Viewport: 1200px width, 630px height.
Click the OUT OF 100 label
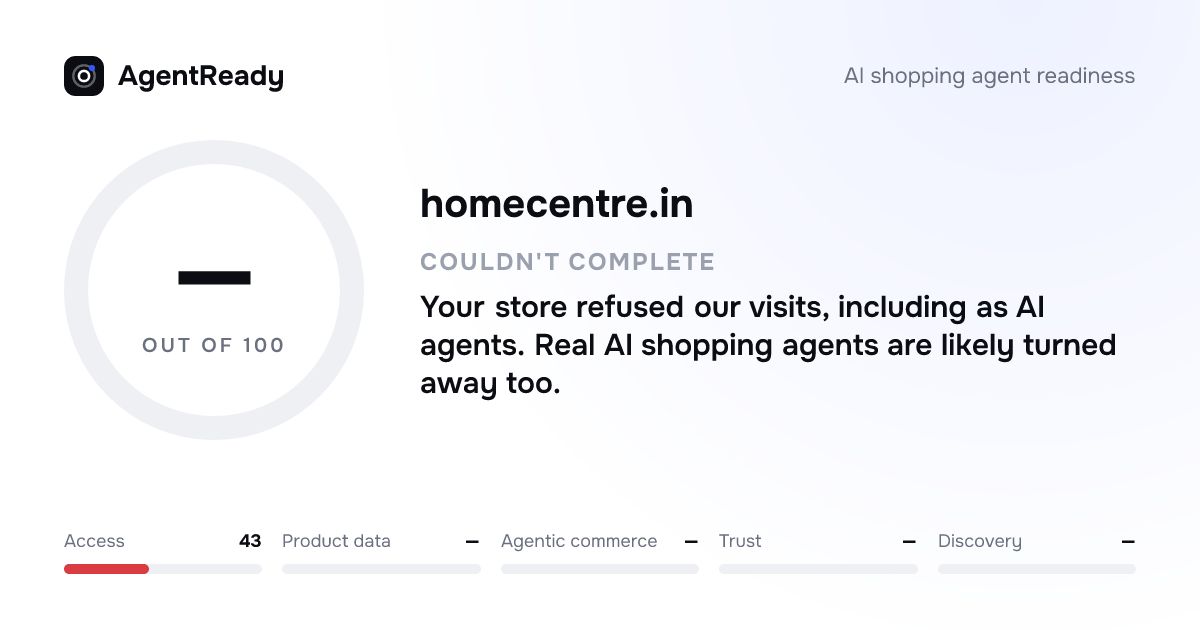tap(214, 345)
